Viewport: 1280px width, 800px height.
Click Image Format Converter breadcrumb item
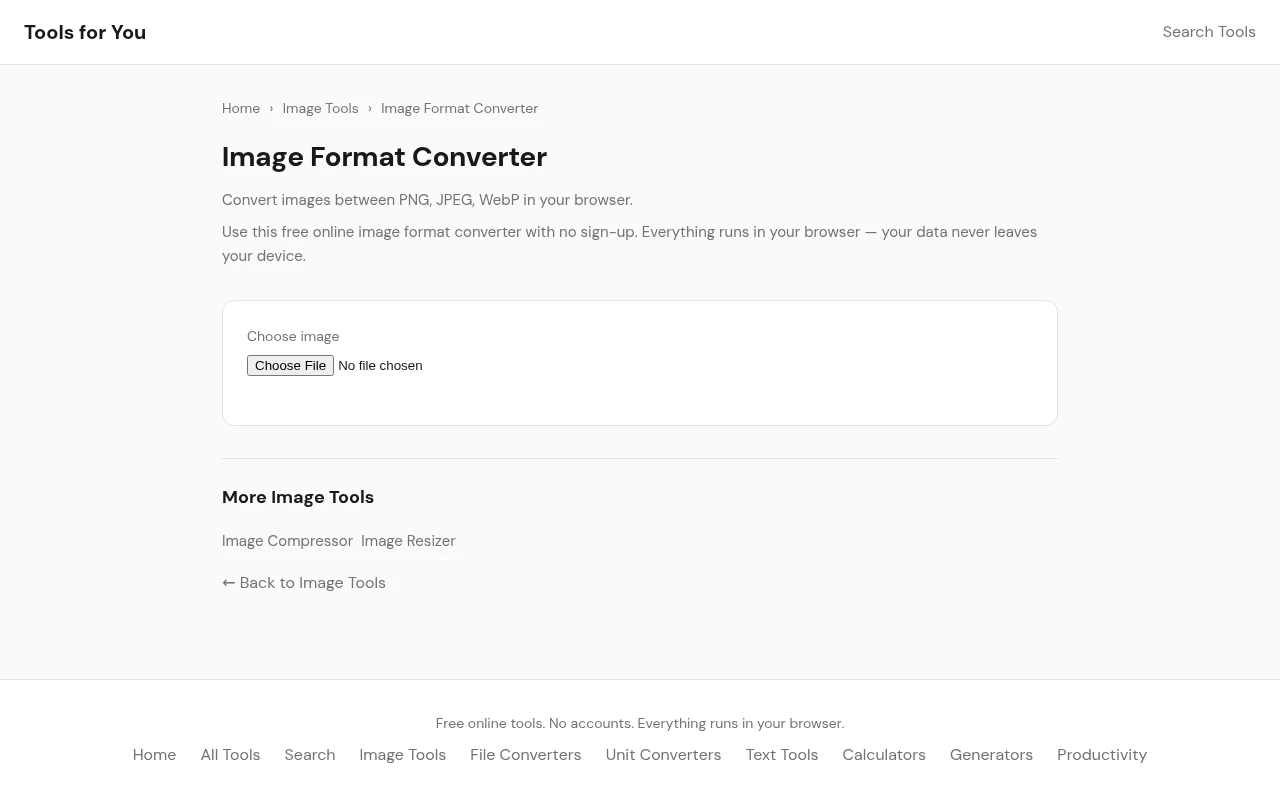(x=459, y=108)
